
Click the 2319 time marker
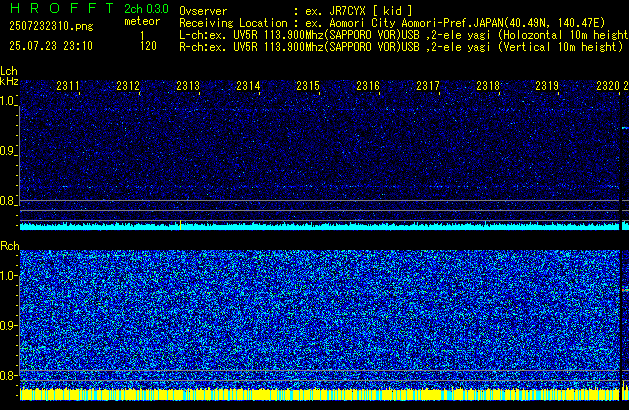pos(547,86)
